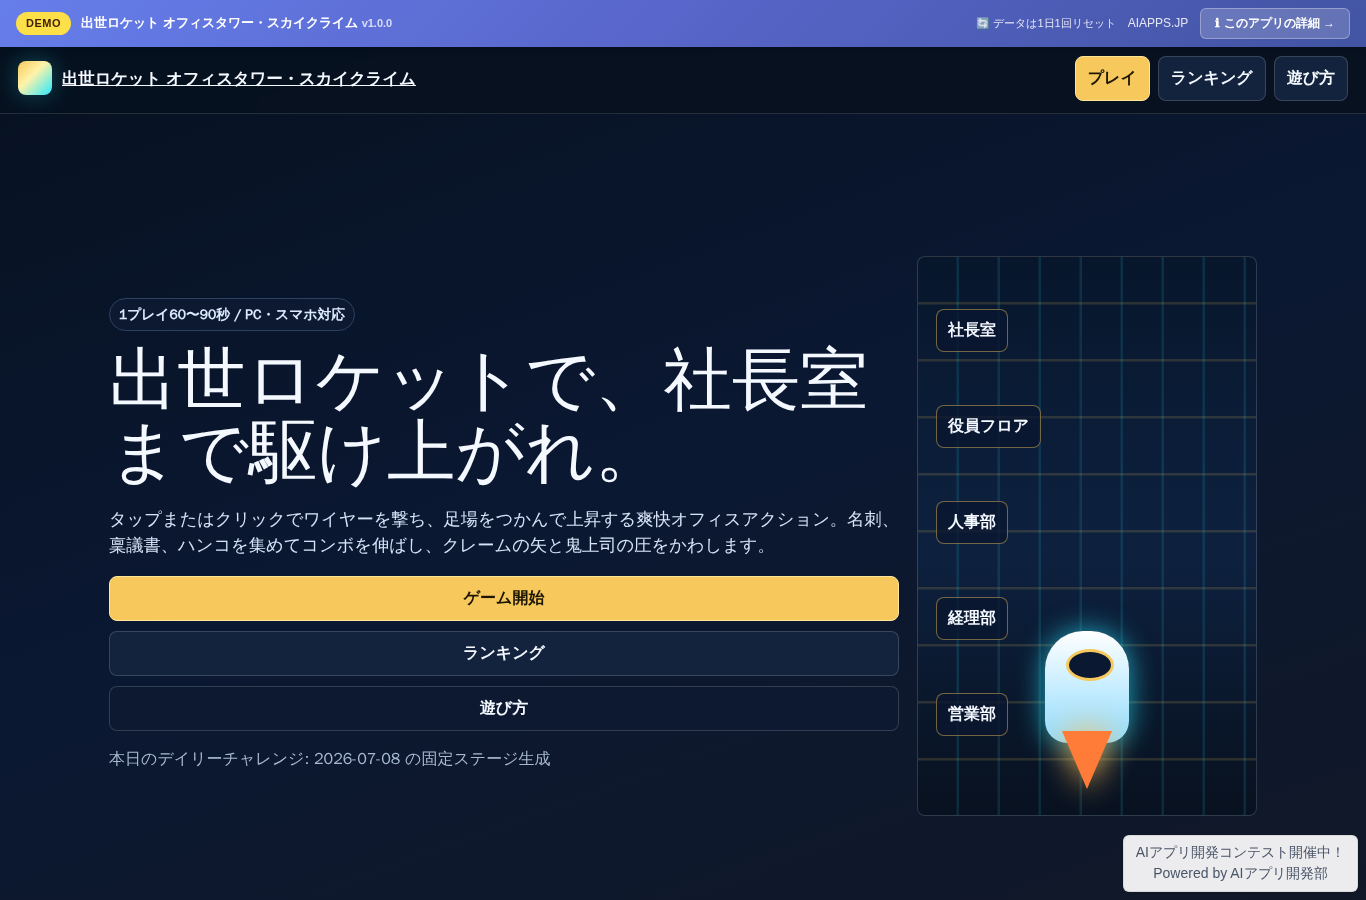Open the 遊び方 header tab
The height and width of the screenshot is (900, 1366).
point(1310,78)
